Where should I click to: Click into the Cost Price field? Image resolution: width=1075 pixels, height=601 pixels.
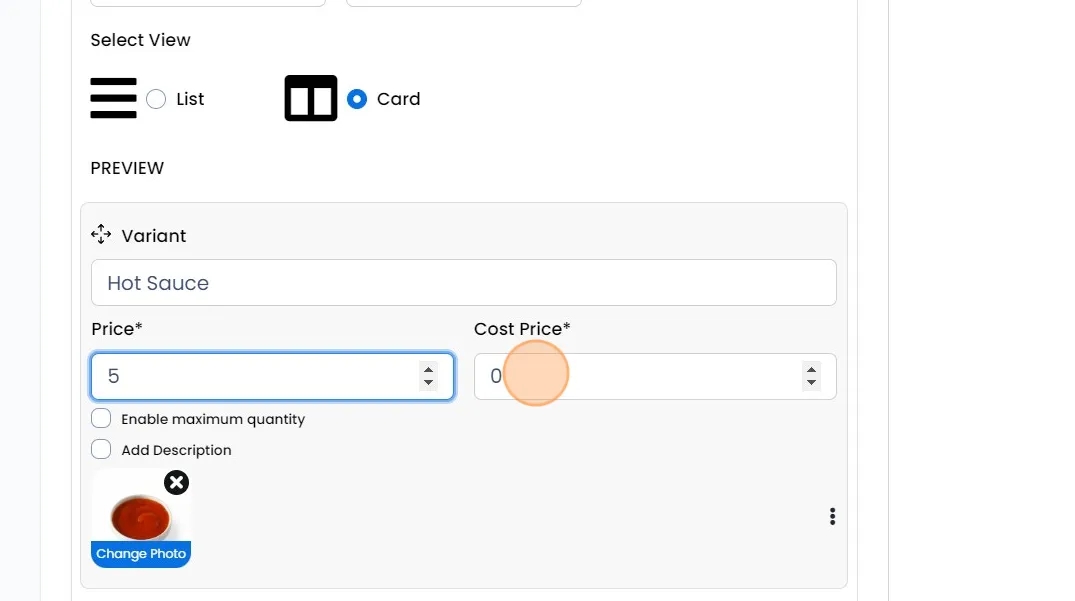coord(640,376)
